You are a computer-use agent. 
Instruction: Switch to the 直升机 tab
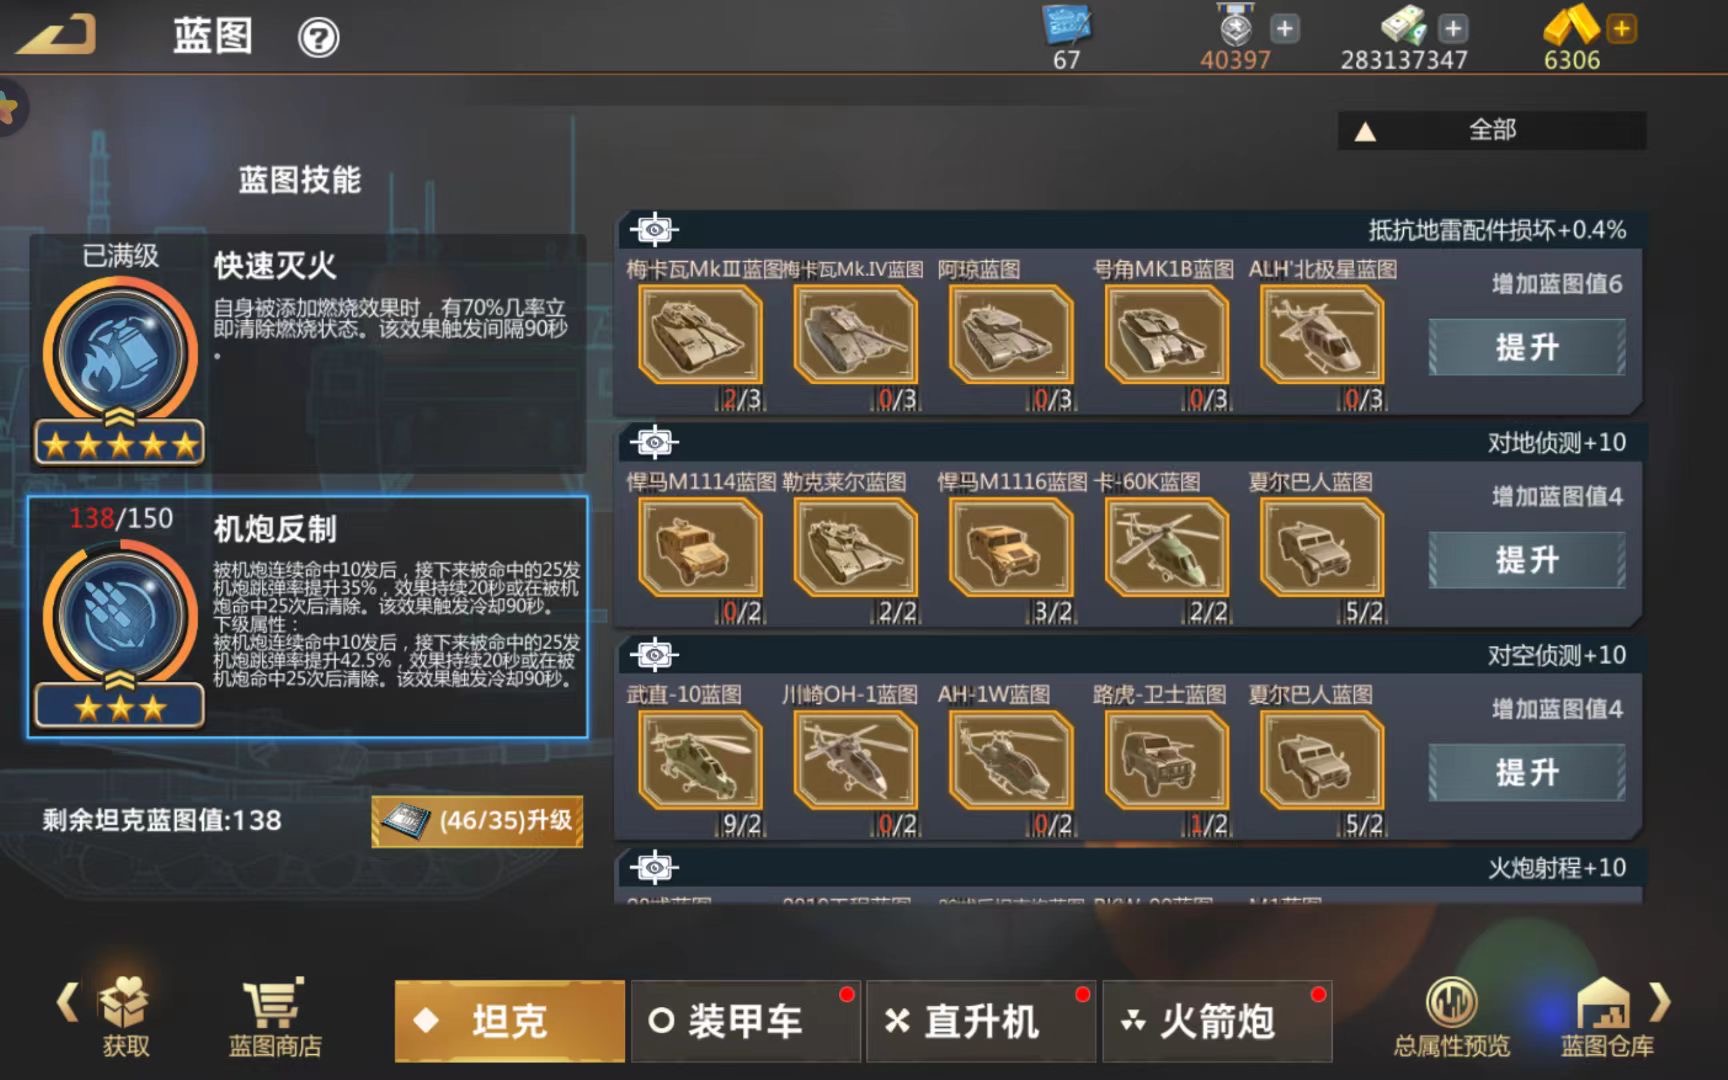click(x=981, y=1021)
